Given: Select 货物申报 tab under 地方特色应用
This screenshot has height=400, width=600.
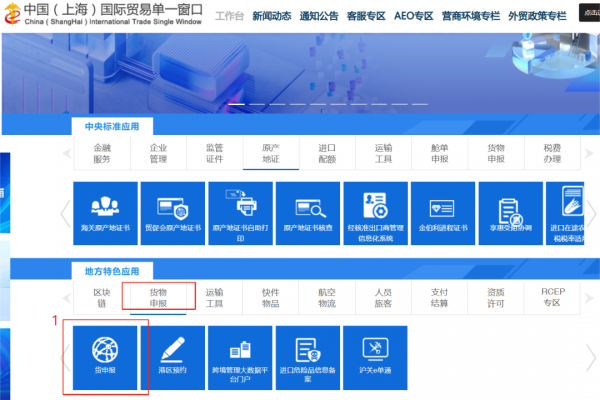Looking at the screenshot, I should [158, 298].
